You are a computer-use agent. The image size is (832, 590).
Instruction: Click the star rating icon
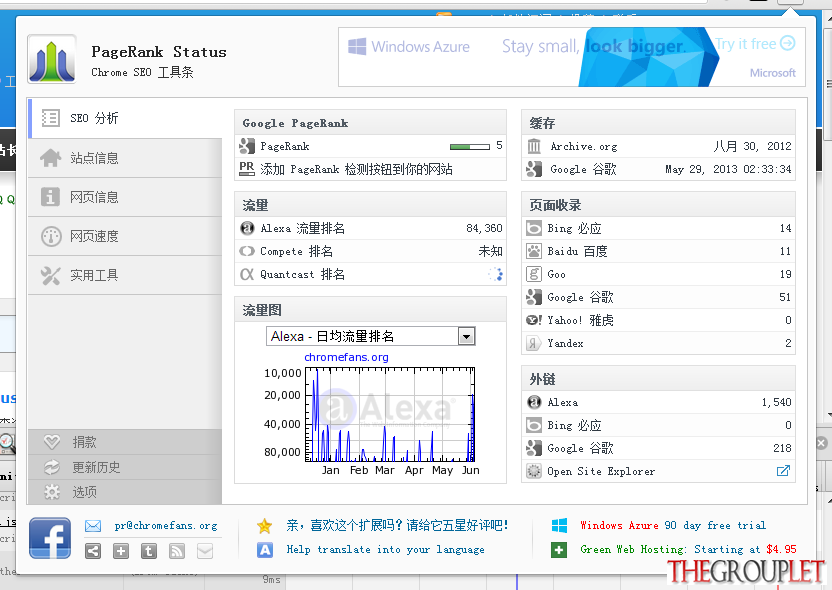[264, 526]
